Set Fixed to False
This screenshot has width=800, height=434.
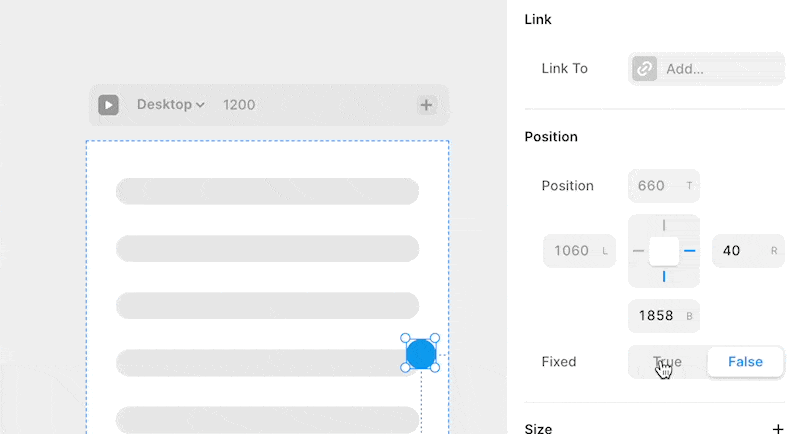(745, 362)
